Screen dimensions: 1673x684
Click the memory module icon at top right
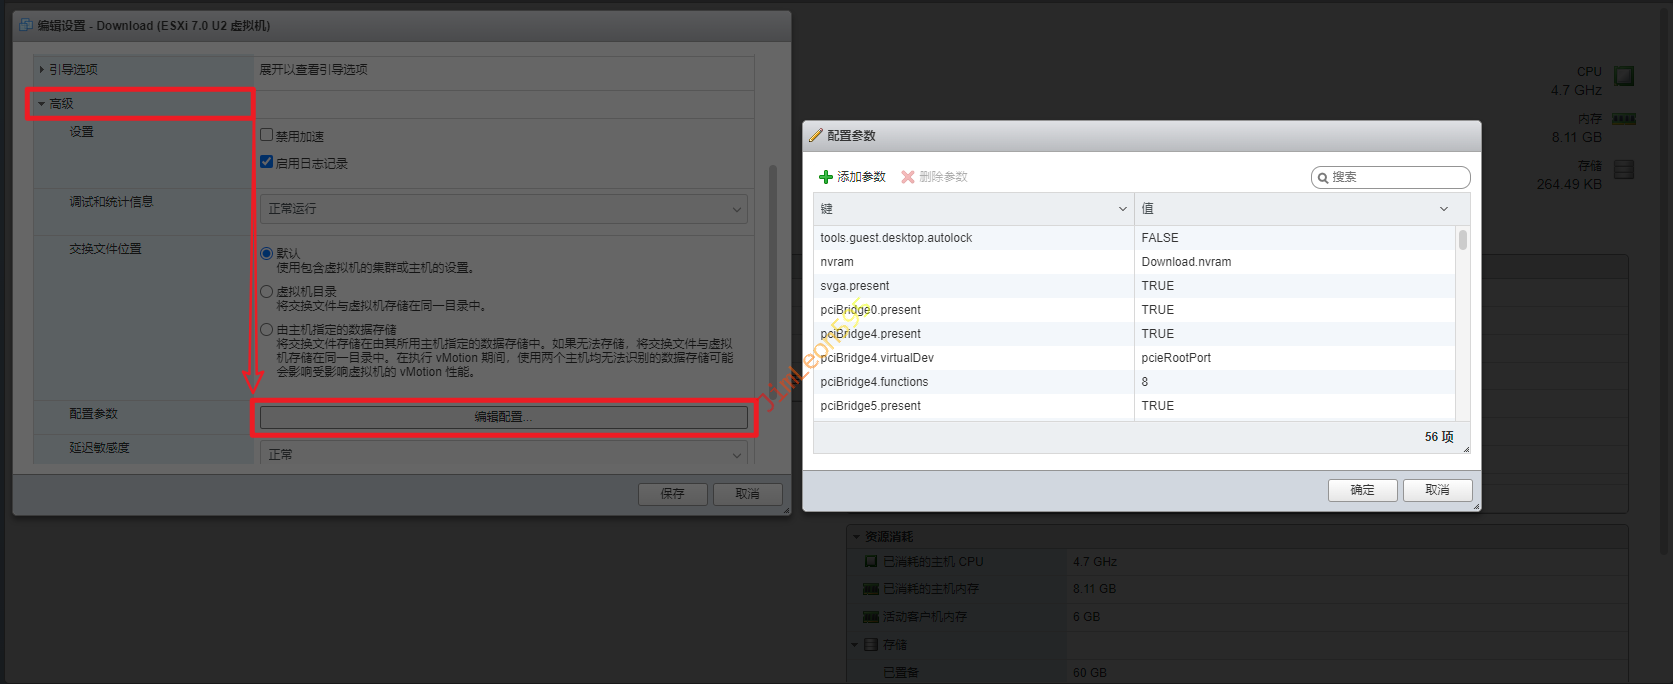click(1624, 119)
